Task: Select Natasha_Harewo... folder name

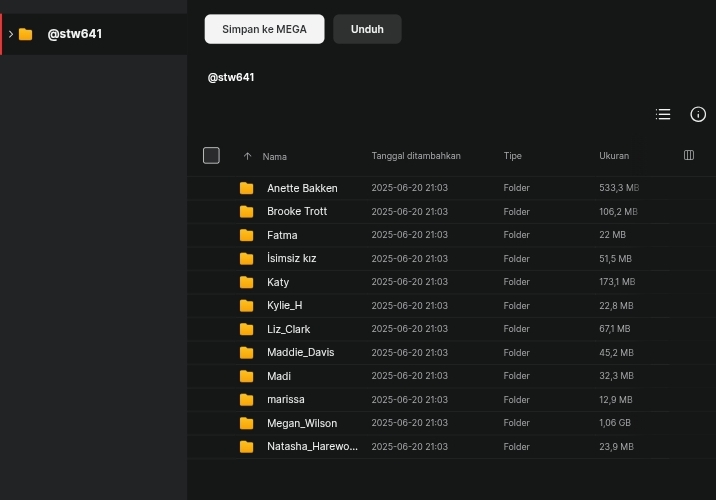Action: coord(312,447)
